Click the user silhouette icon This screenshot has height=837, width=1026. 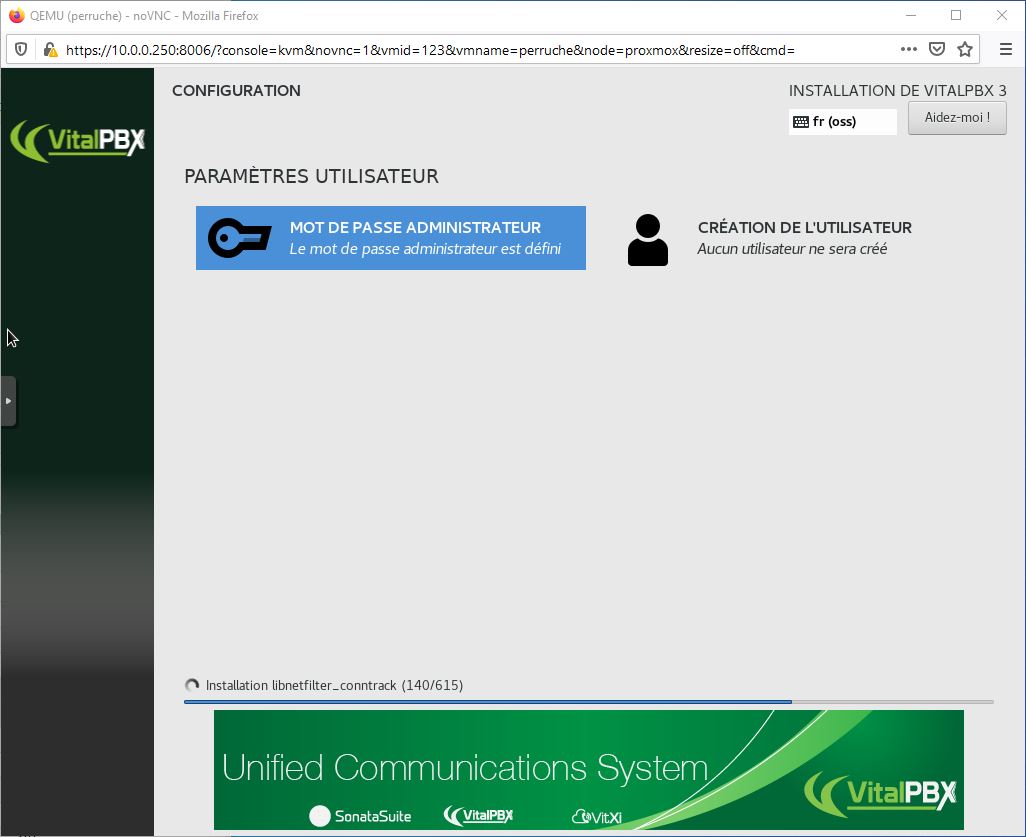click(648, 240)
